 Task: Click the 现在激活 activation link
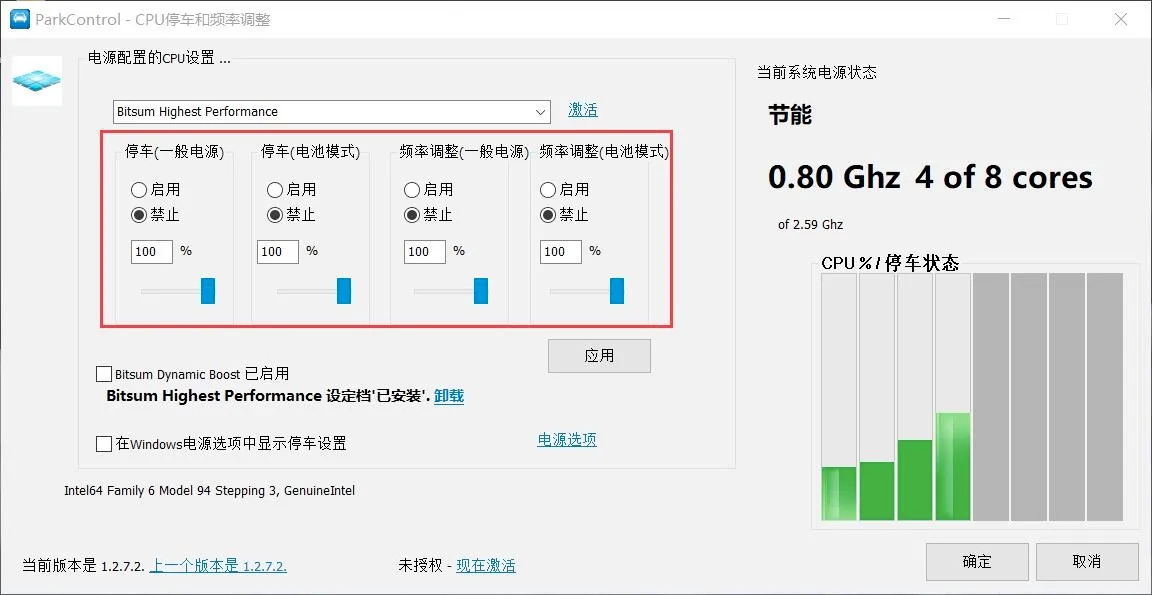(x=486, y=565)
